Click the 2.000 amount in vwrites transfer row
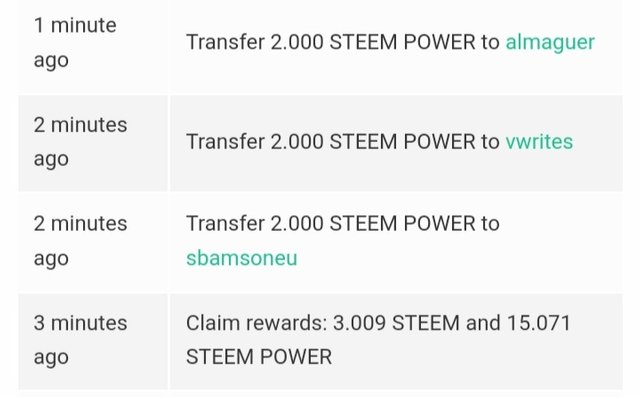The image size is (640, 397). [x=297, y=142]
